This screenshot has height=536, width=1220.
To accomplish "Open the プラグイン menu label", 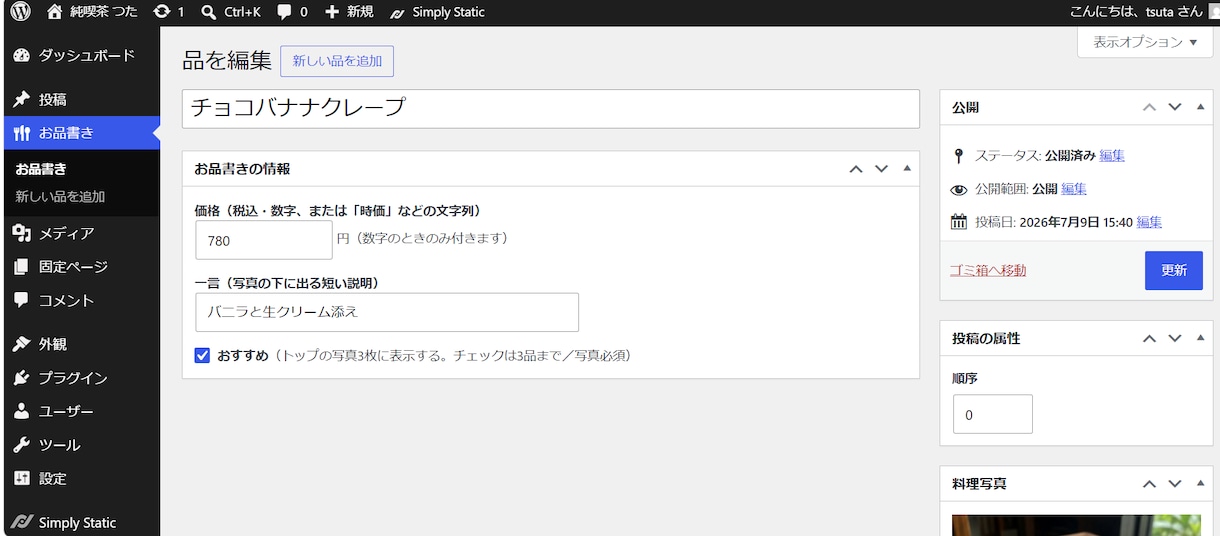I will [73, 378].
